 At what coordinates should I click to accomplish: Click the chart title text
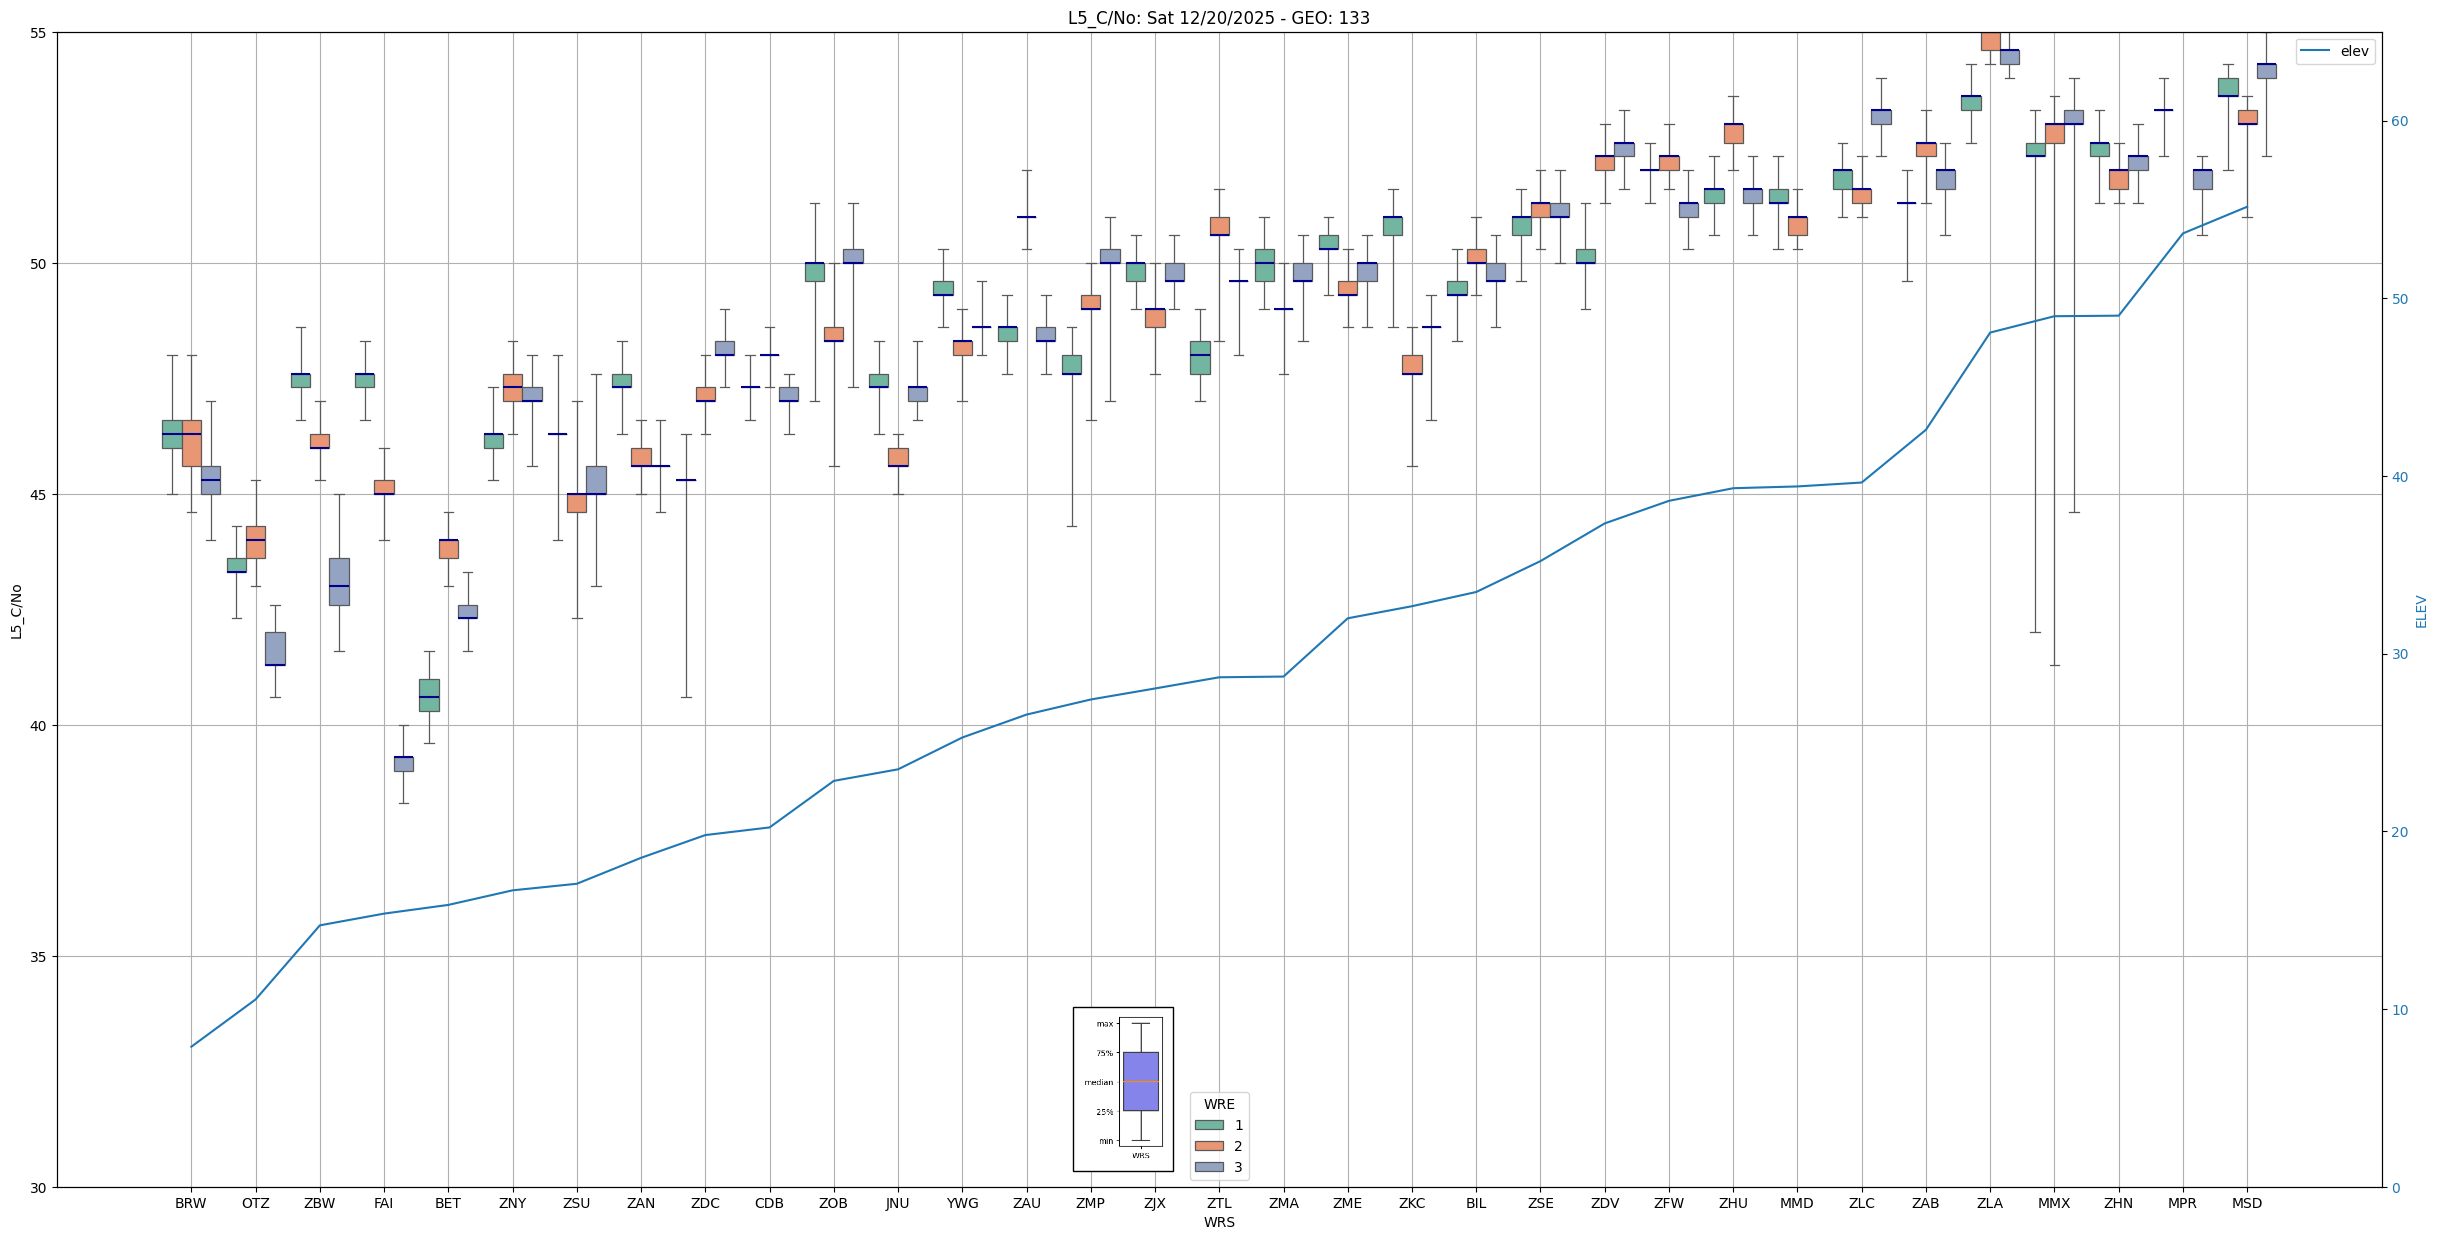(x=1218, y=18)
